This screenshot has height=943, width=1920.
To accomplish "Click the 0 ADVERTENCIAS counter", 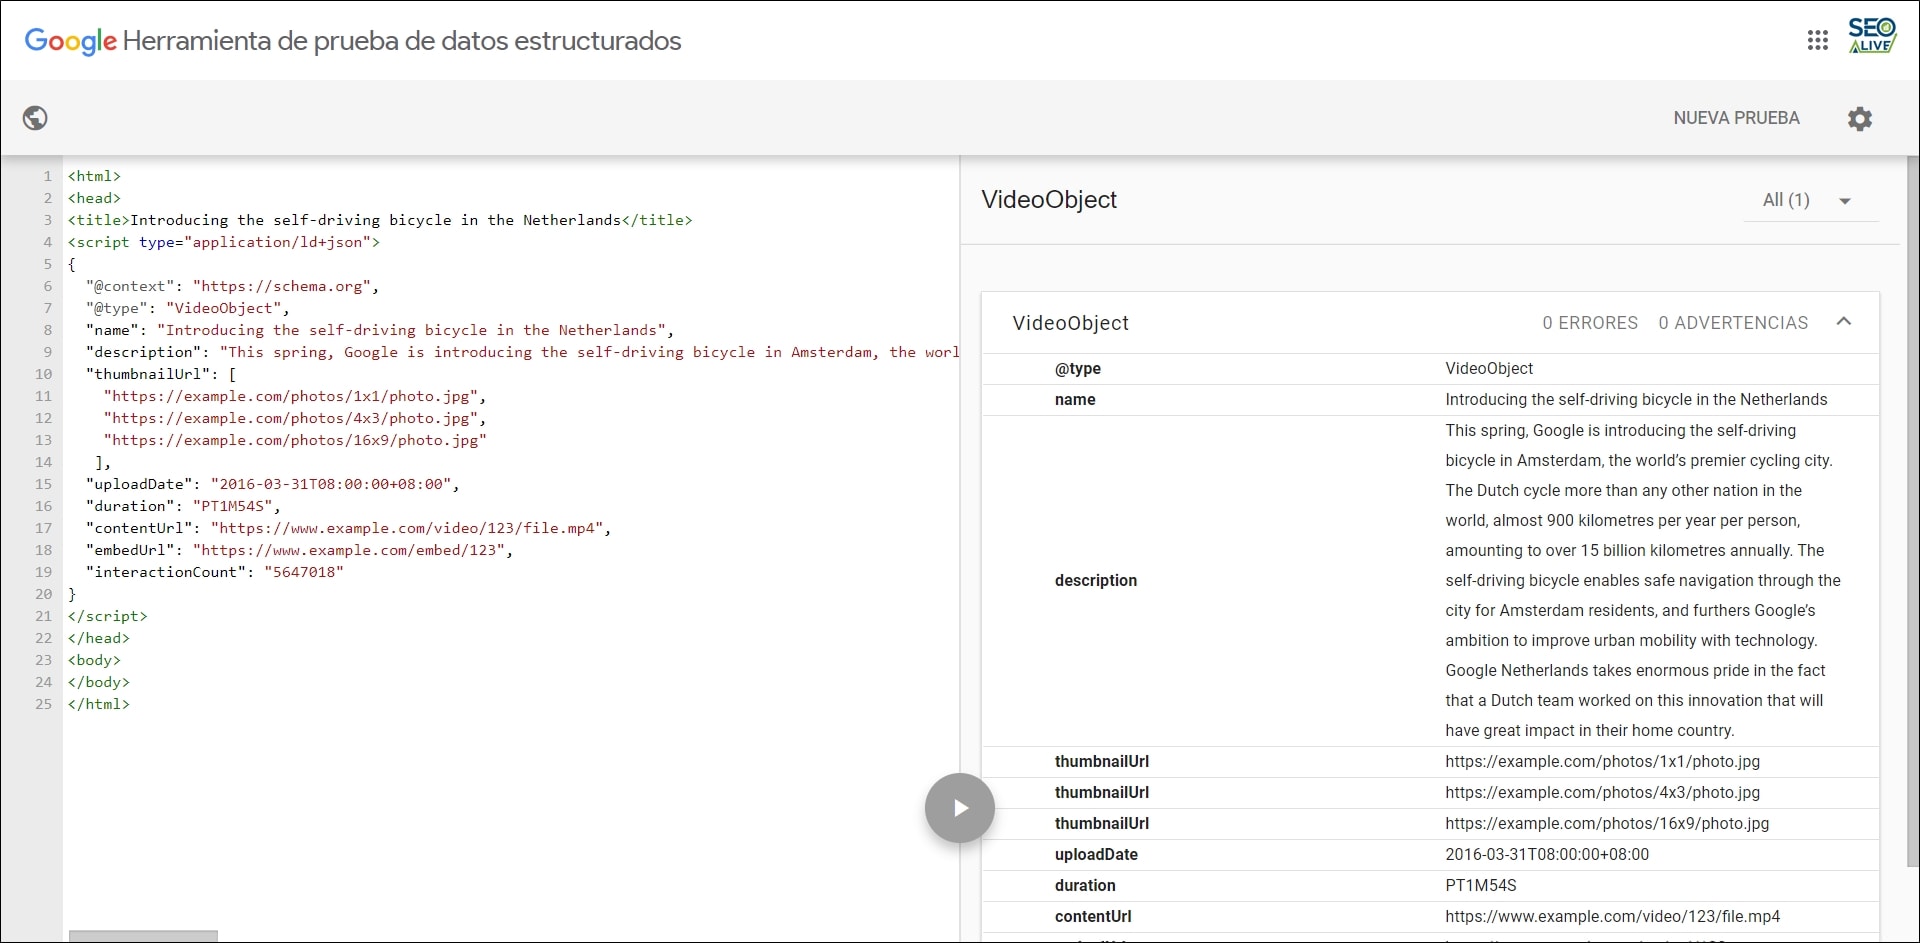I will coord(1733,322).
